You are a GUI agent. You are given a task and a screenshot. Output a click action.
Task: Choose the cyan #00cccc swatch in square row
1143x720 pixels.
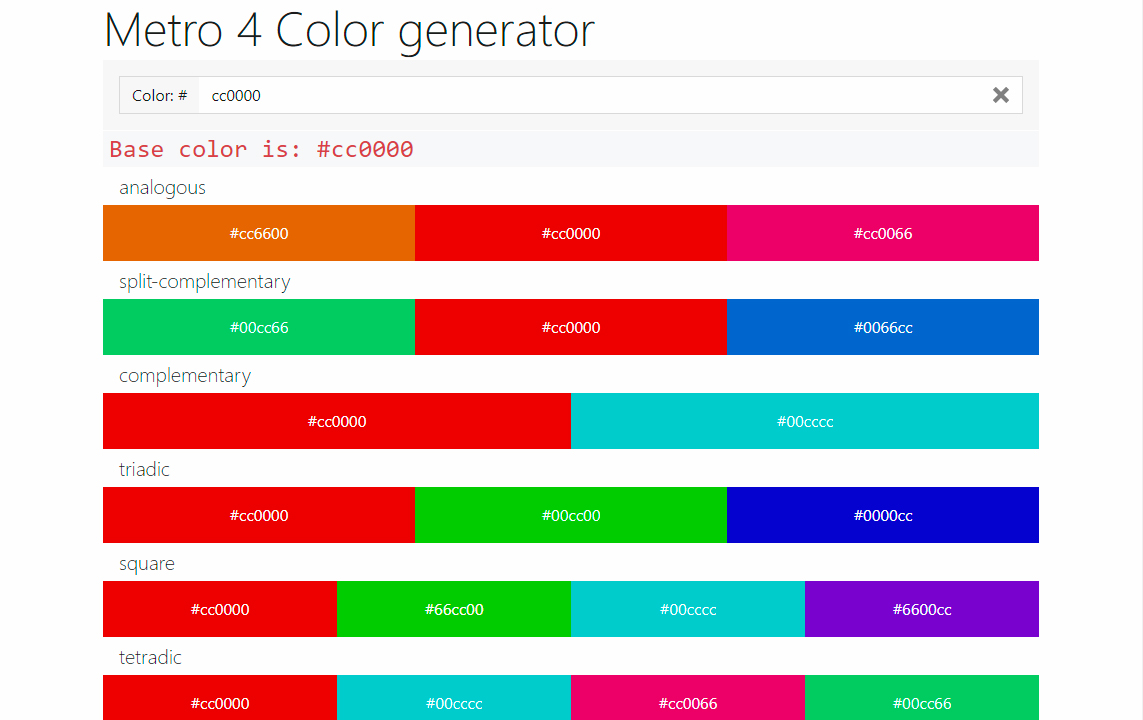tap(688, 609)
